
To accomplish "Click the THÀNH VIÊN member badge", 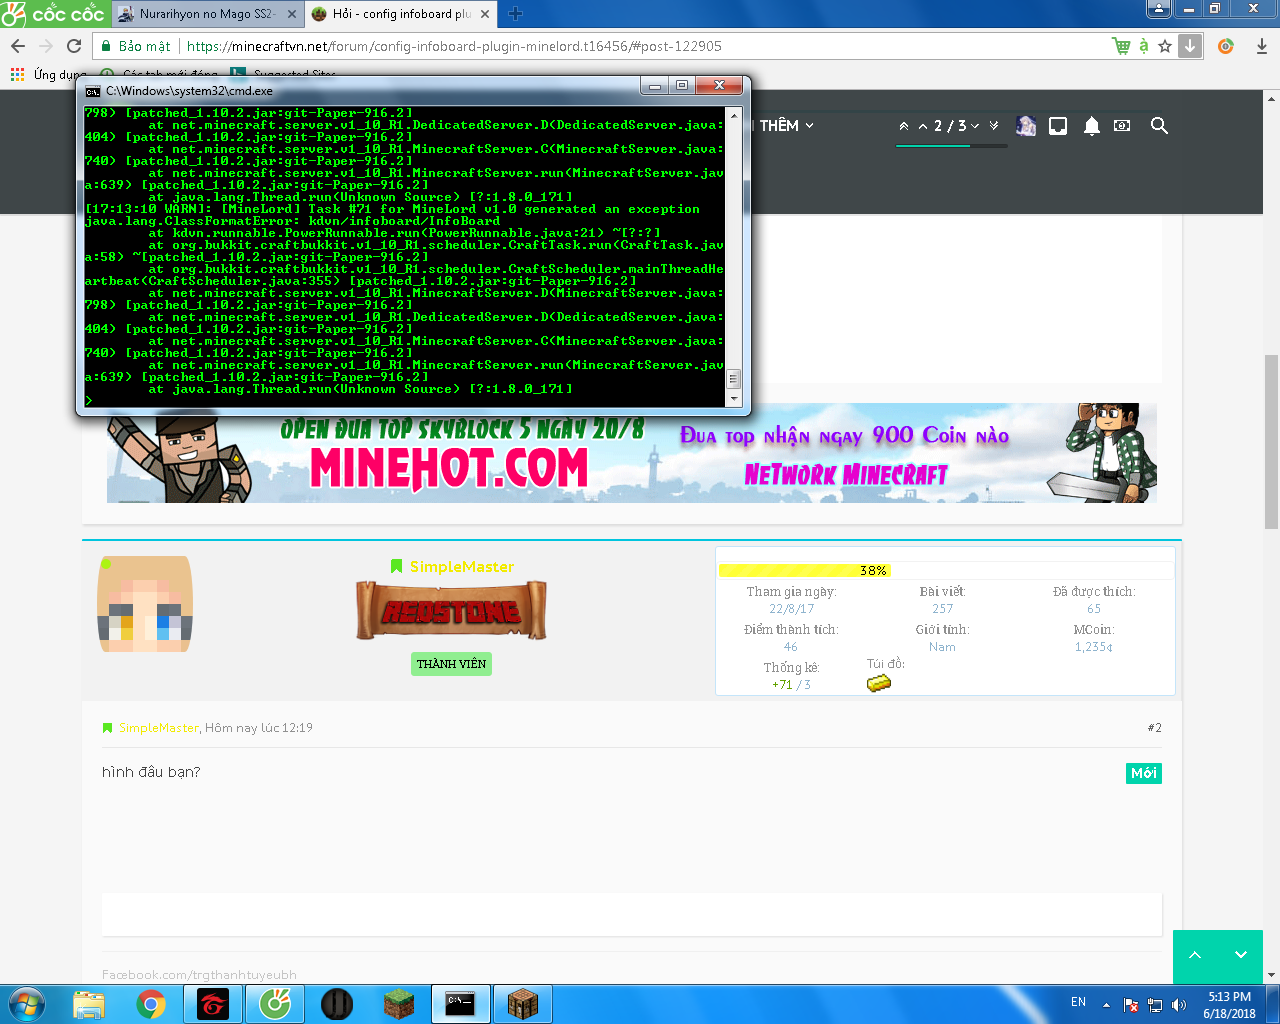I will pyautogui.click(x=451, y=664).
